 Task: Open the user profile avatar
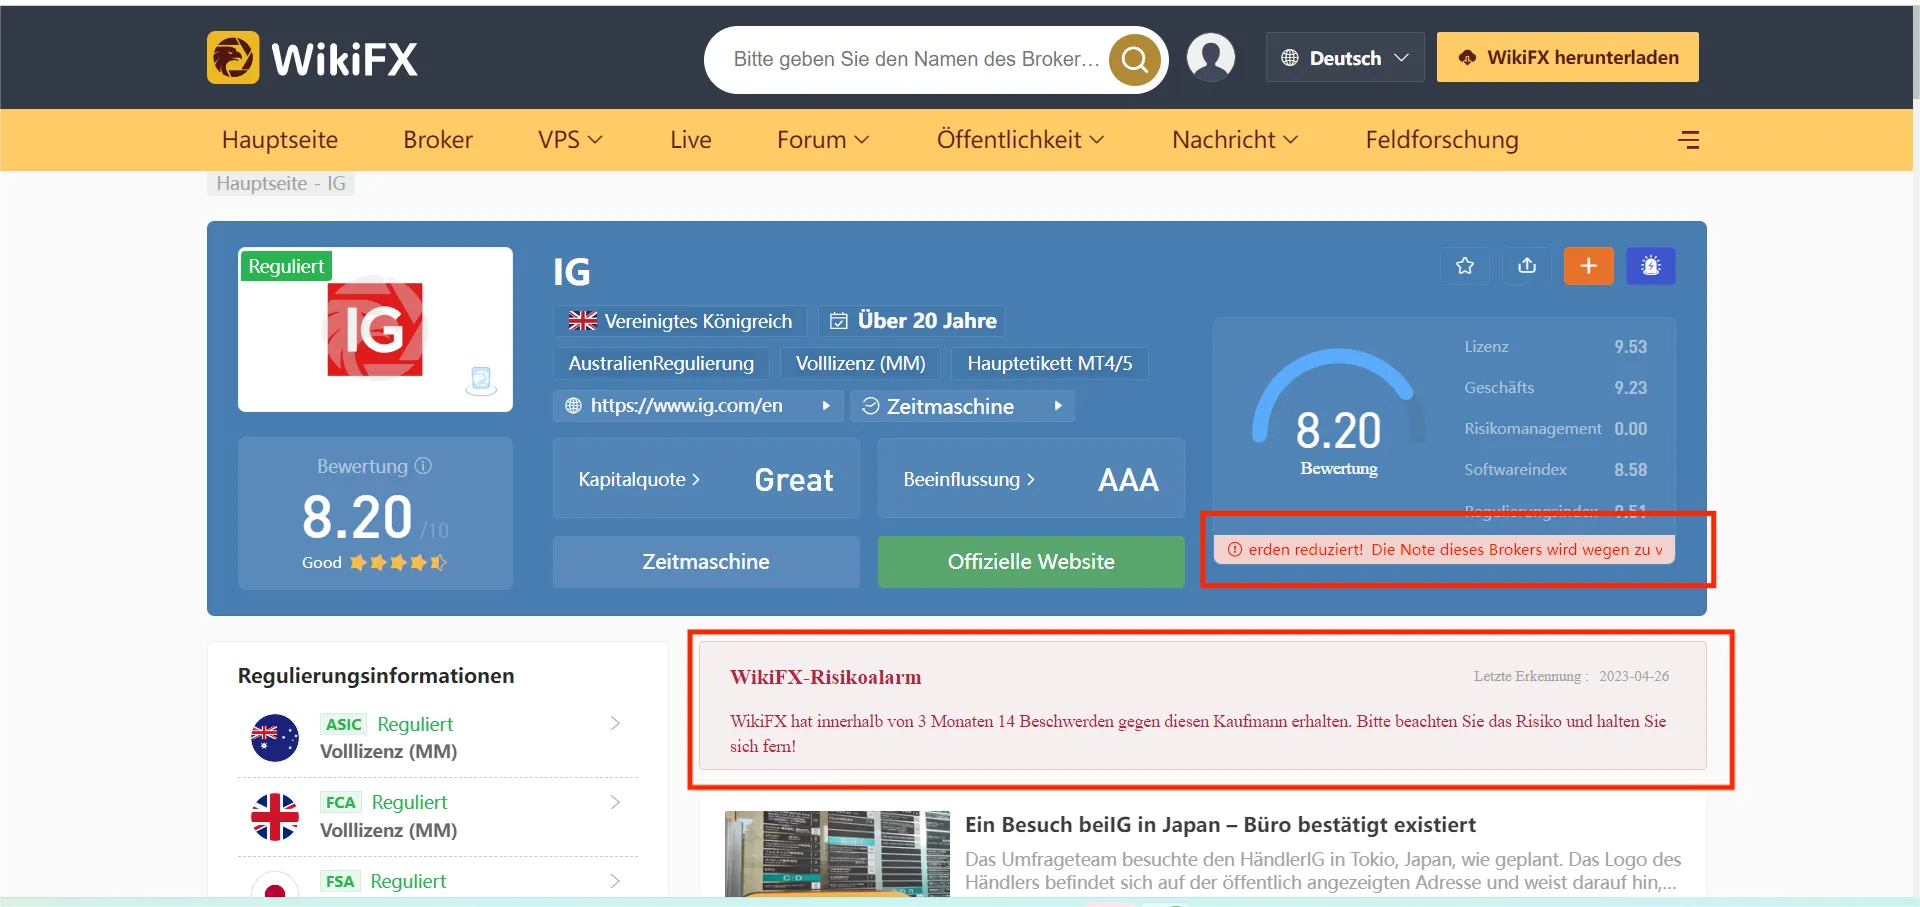point(1210,57)
